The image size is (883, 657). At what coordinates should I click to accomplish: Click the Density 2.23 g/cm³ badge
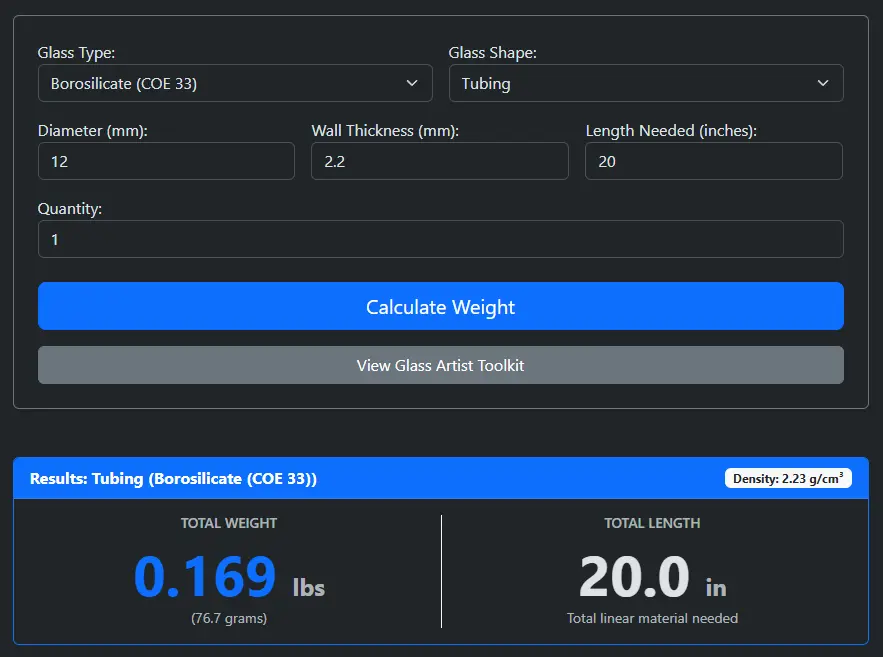point(789,478)
